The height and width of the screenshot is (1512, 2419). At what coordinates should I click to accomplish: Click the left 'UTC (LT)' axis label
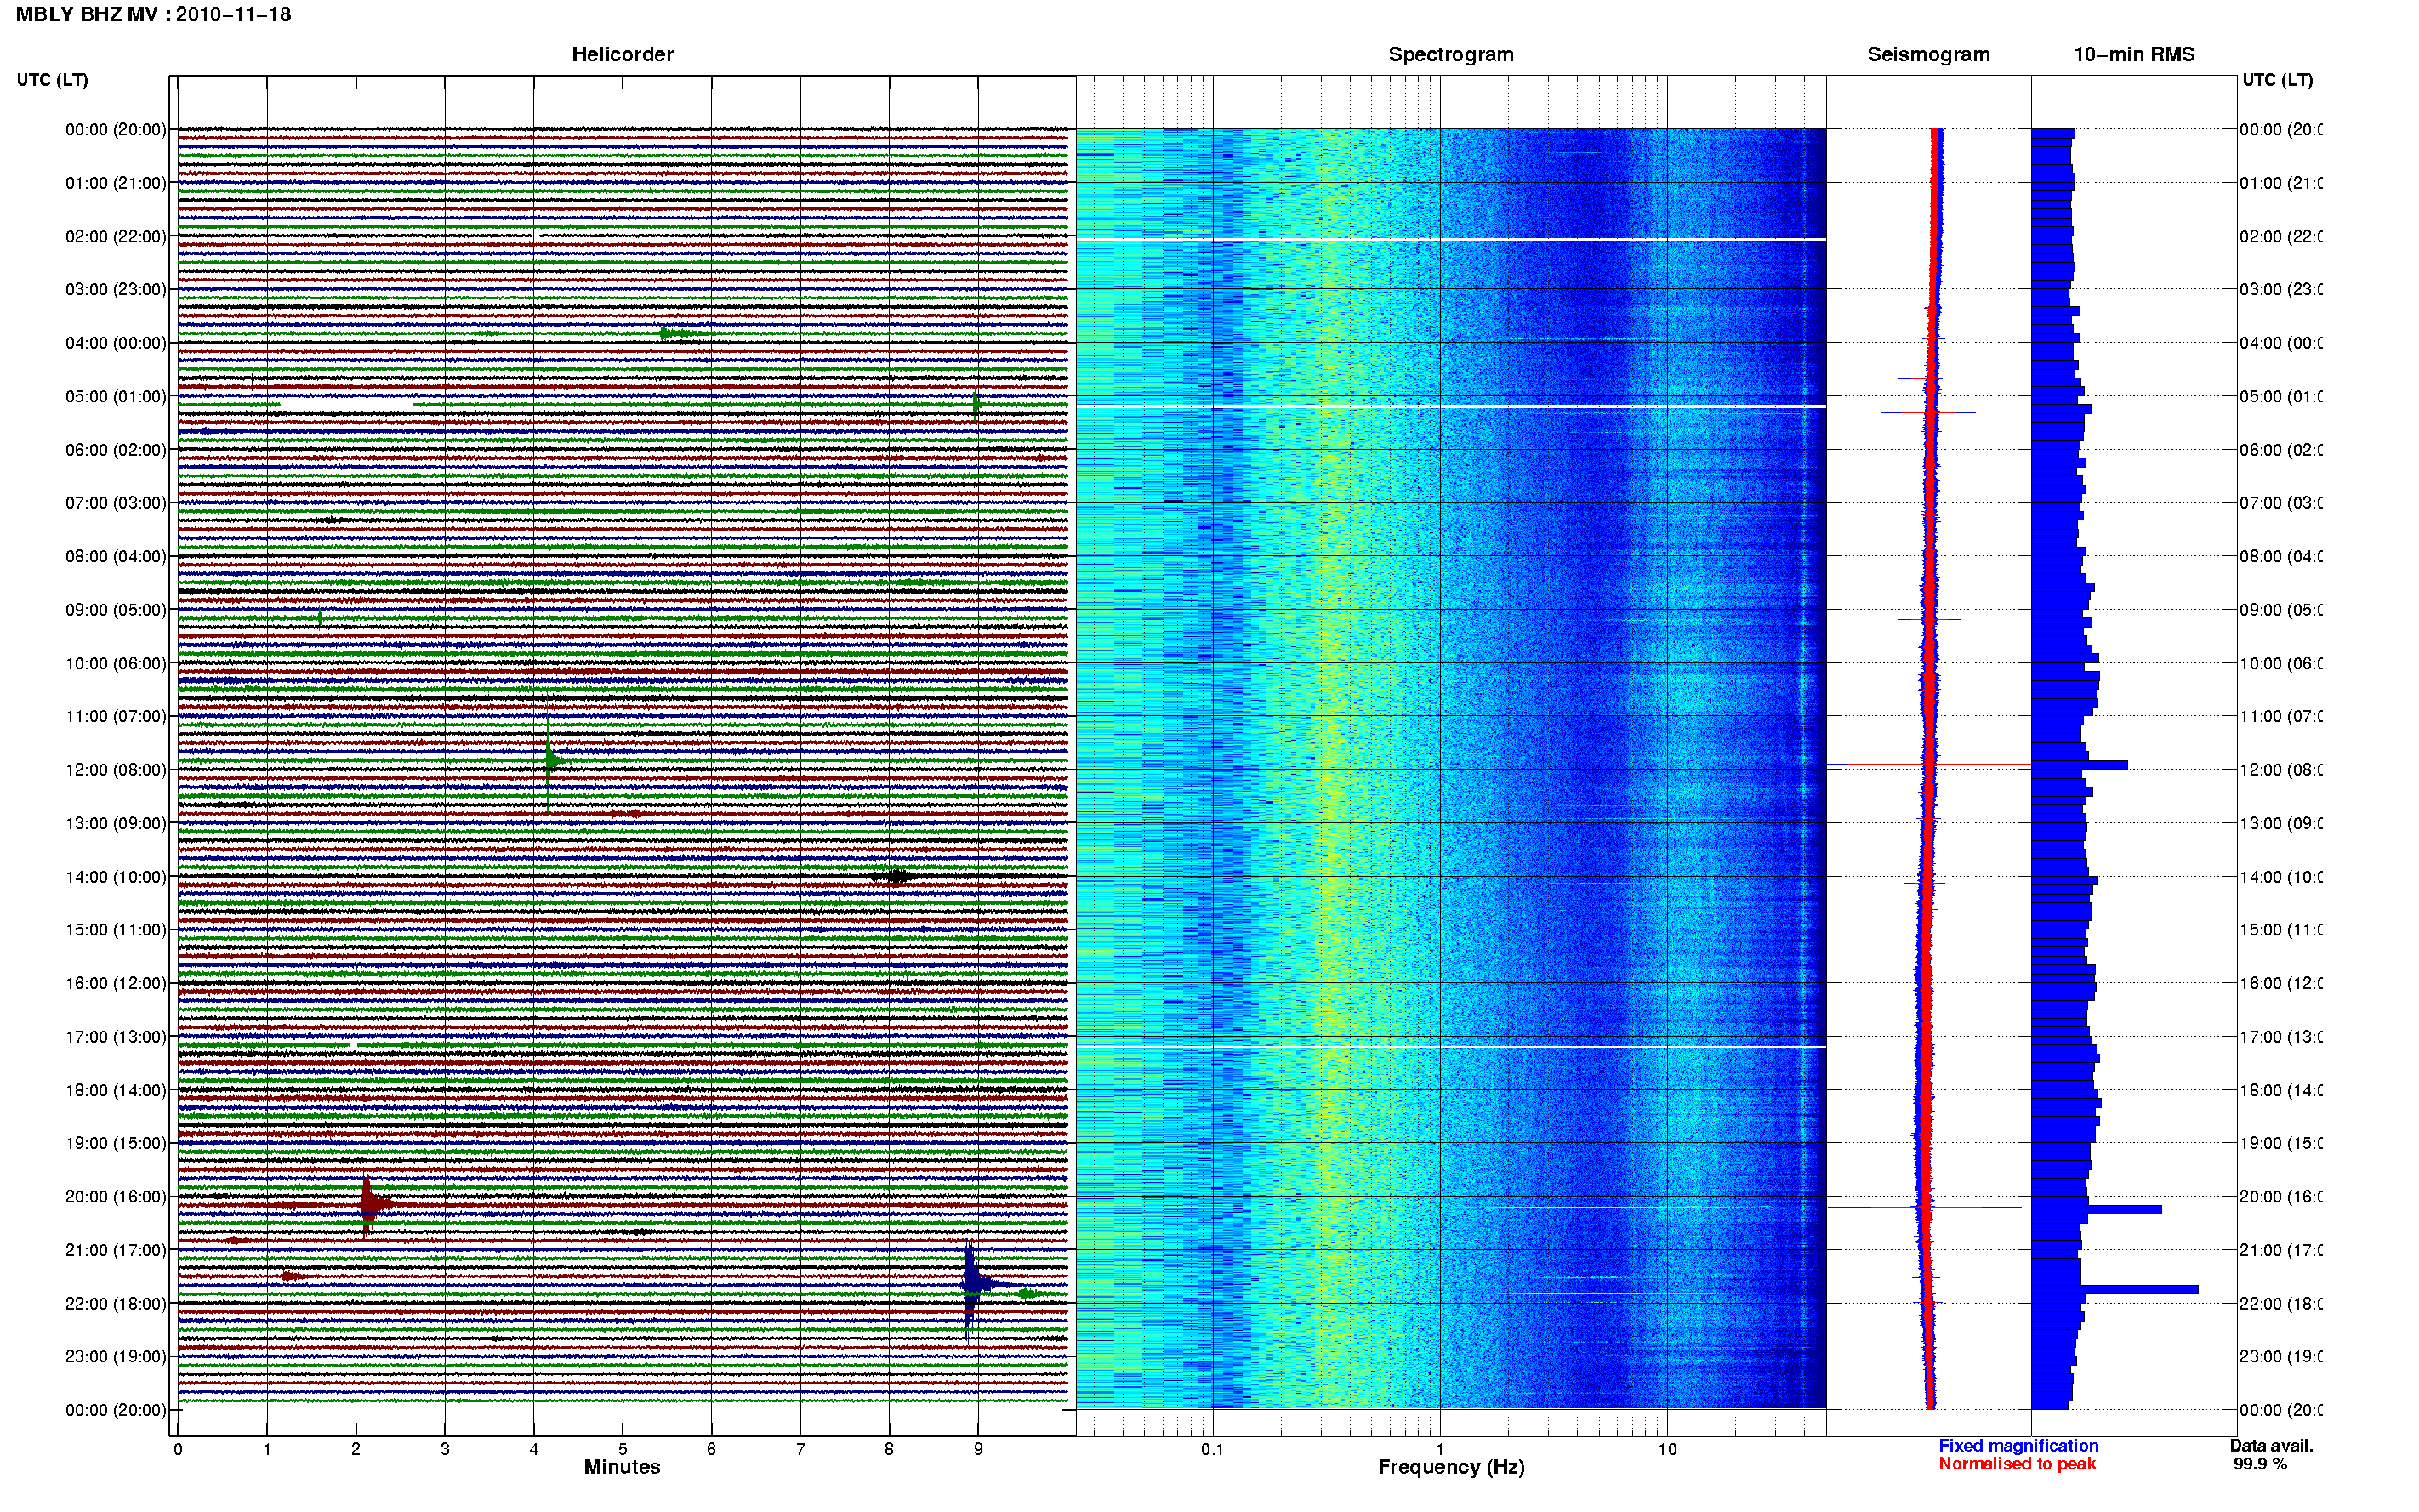point(52,80)
